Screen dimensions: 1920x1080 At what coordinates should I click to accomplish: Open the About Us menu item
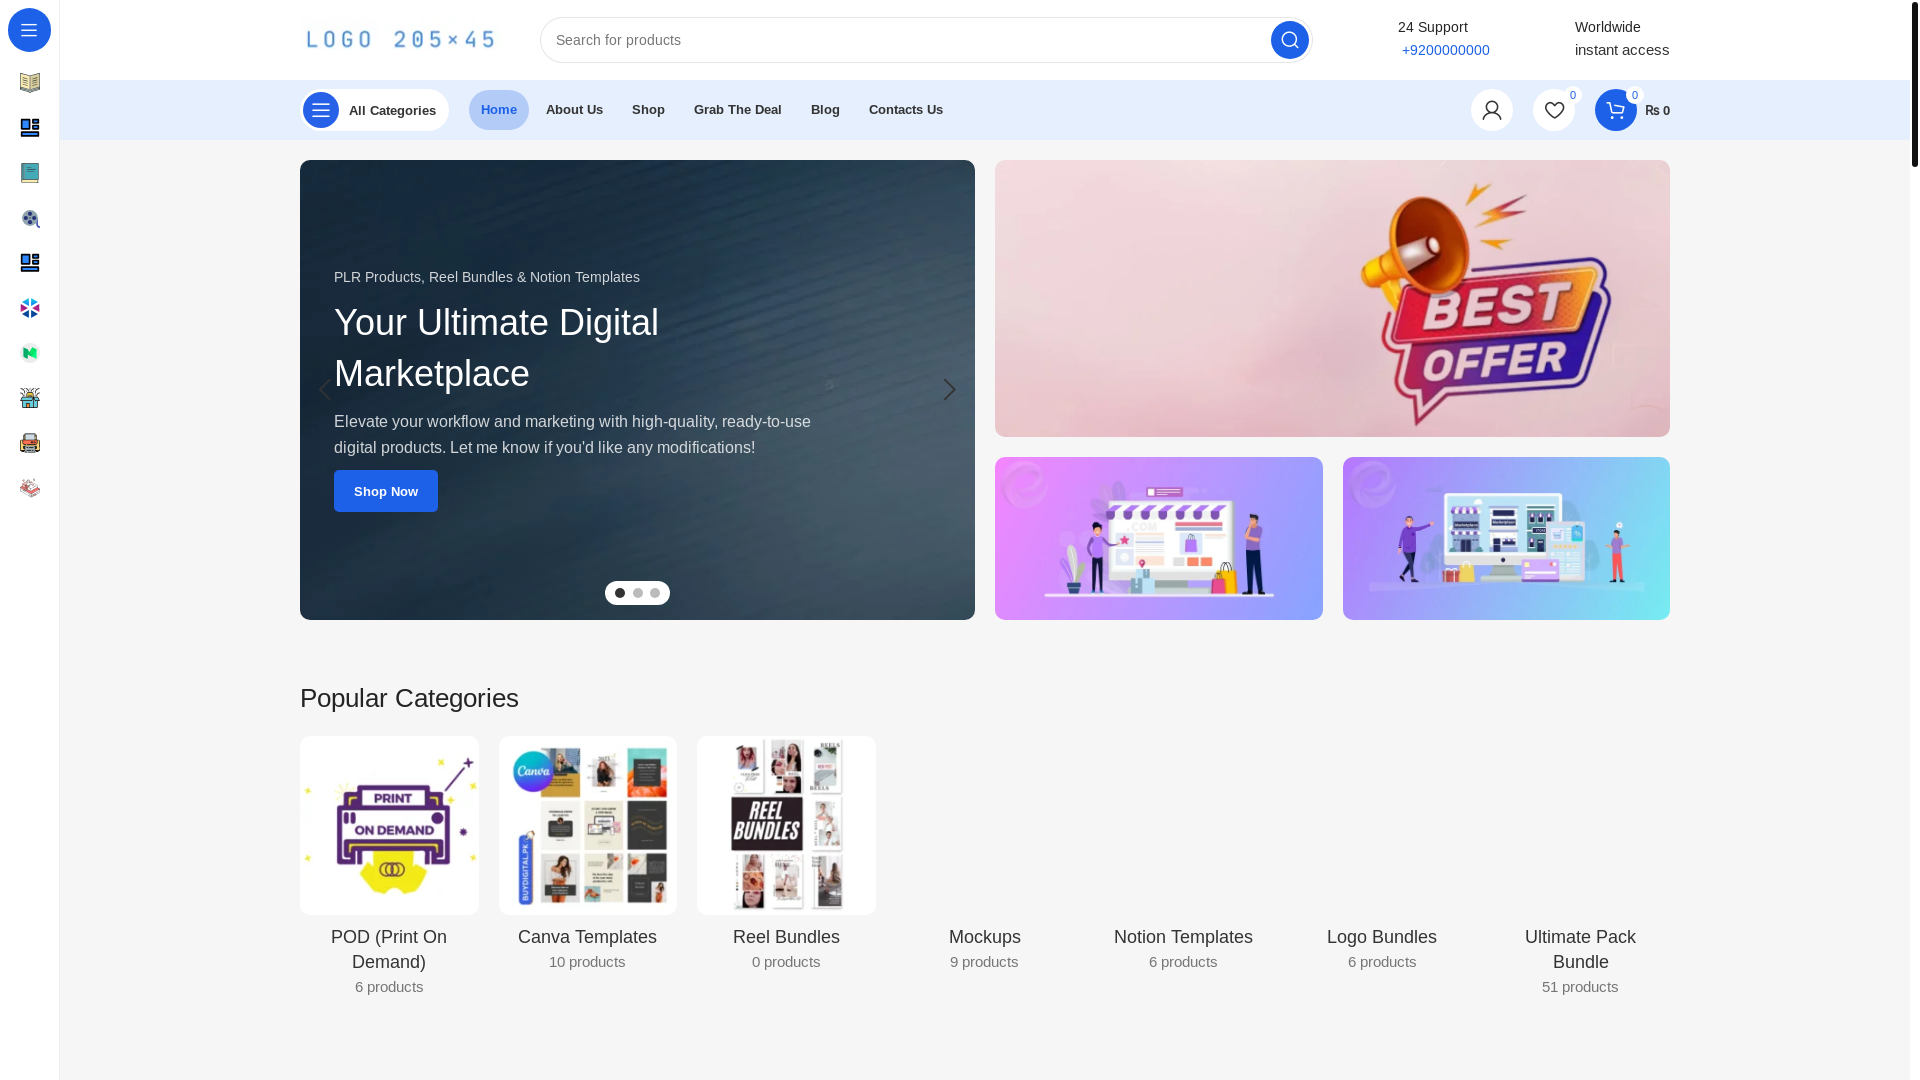(574, 110)
